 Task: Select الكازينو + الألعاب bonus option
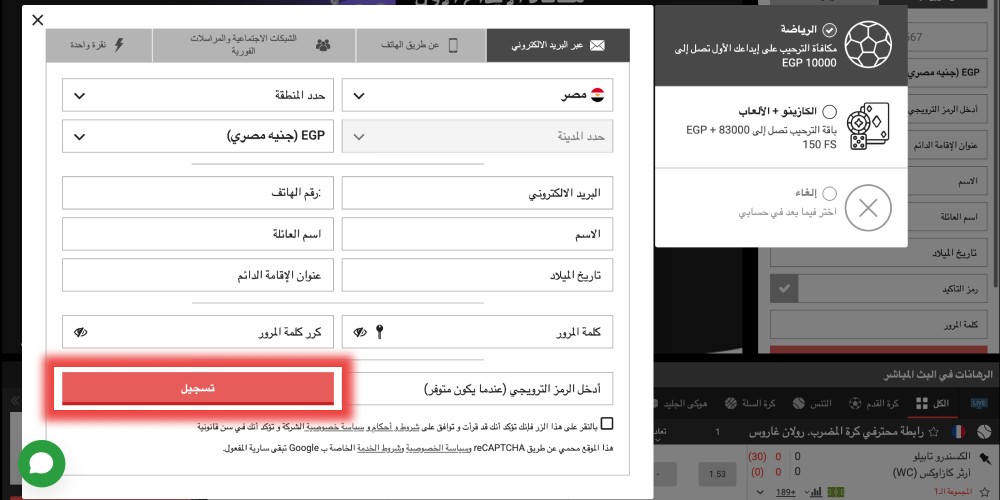(781, 127)
